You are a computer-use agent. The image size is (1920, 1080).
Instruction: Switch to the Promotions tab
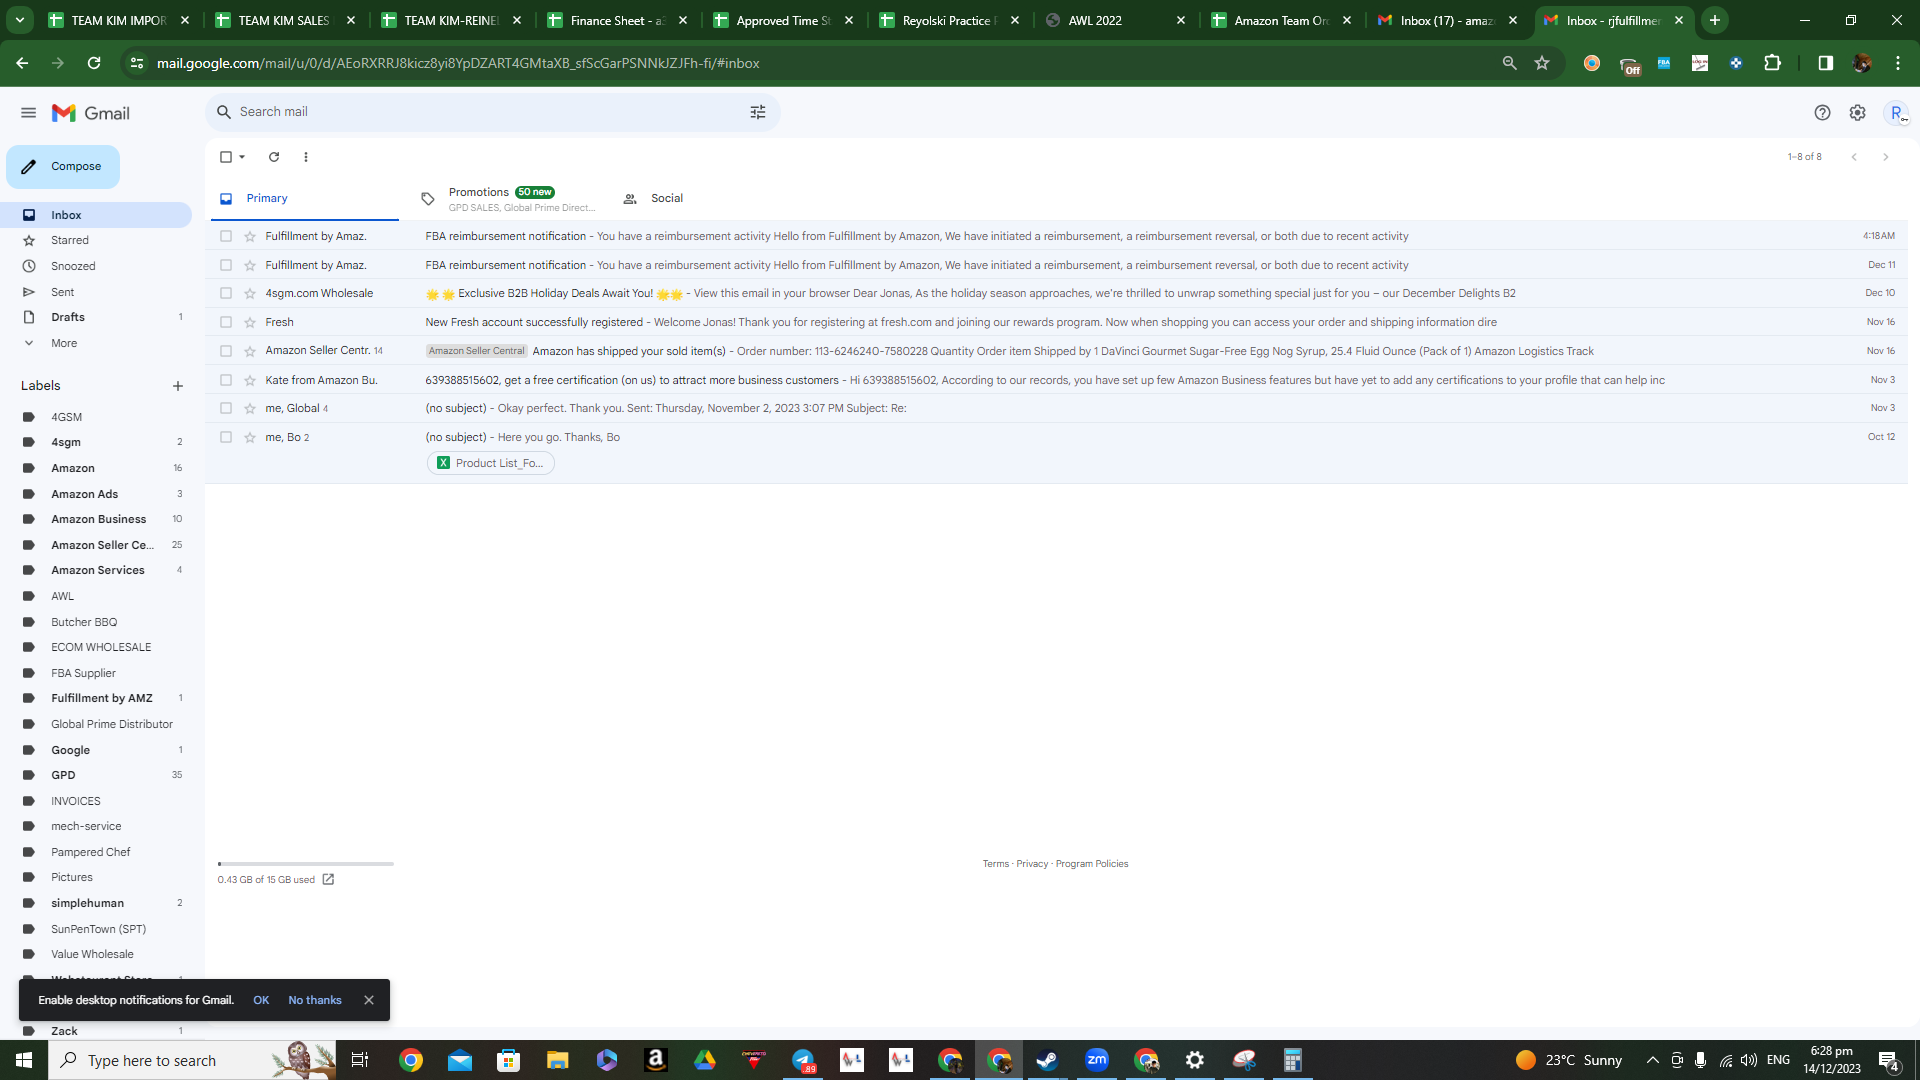coord(508,199)
